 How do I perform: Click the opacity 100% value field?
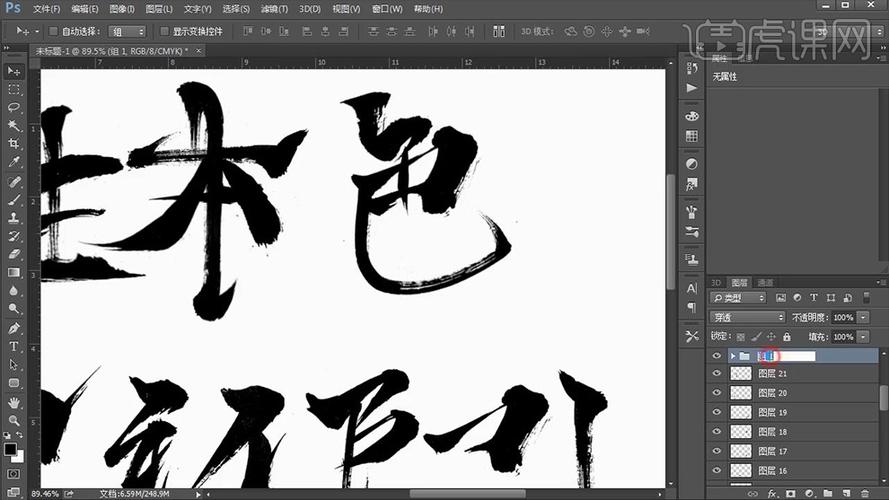click(844, 317)
